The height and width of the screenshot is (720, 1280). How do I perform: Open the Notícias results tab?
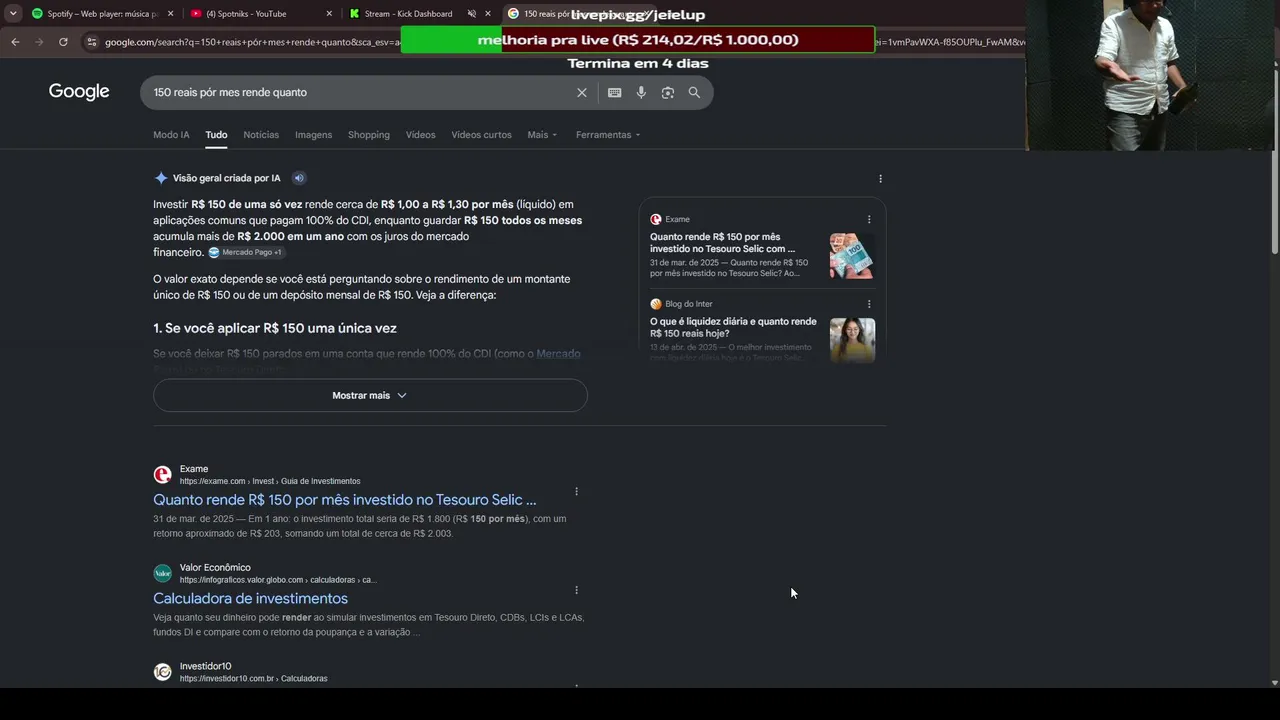coord(261,135)
